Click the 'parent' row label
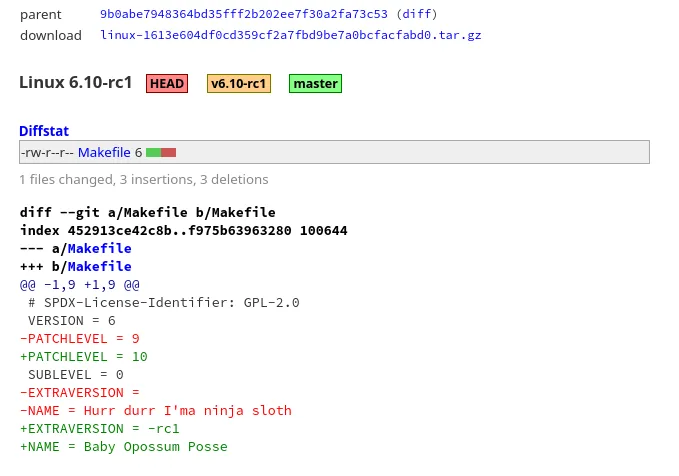The image size is (679, 476). tap(41, 15)
